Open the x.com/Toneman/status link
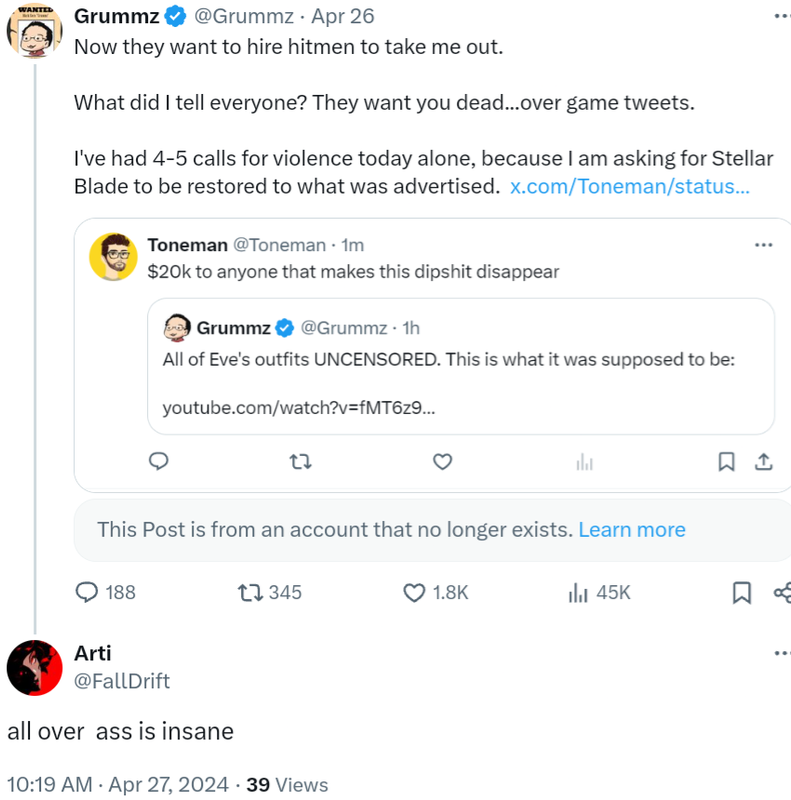791x800 pixels. (x=629, y=186)
